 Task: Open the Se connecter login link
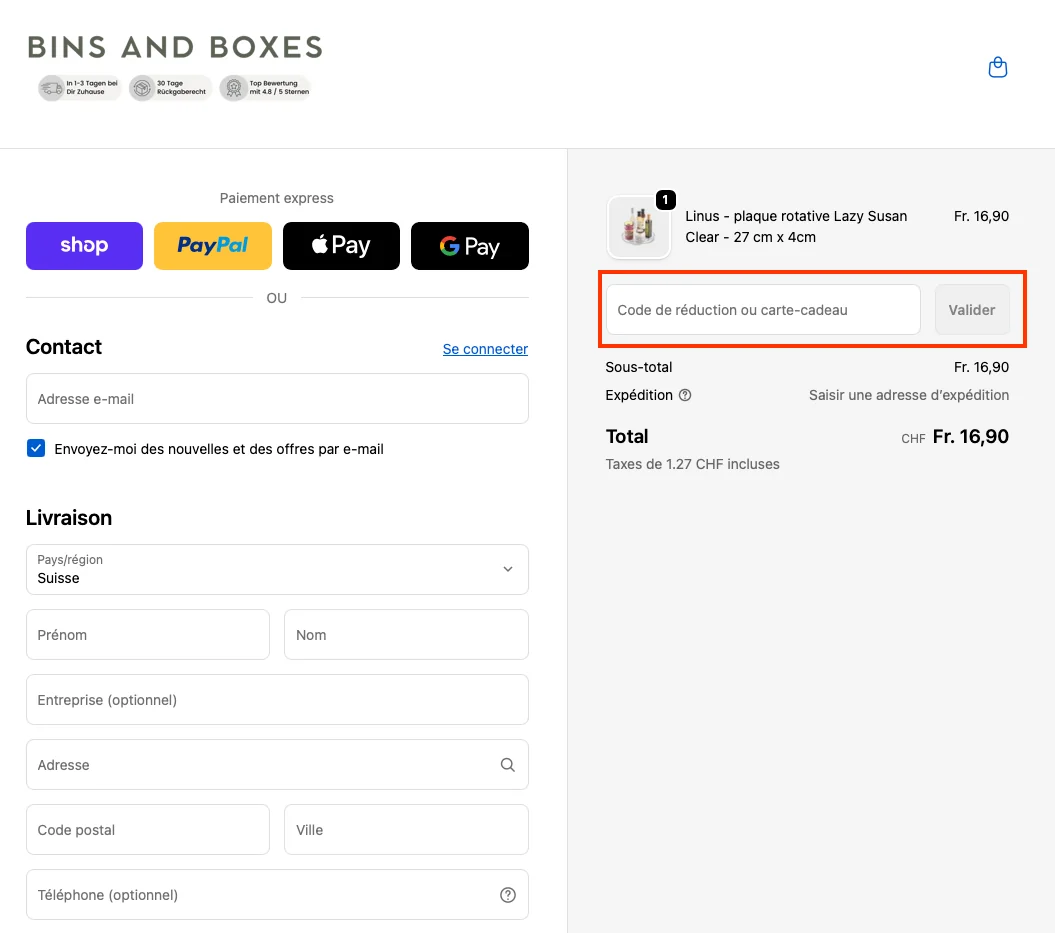485,348
